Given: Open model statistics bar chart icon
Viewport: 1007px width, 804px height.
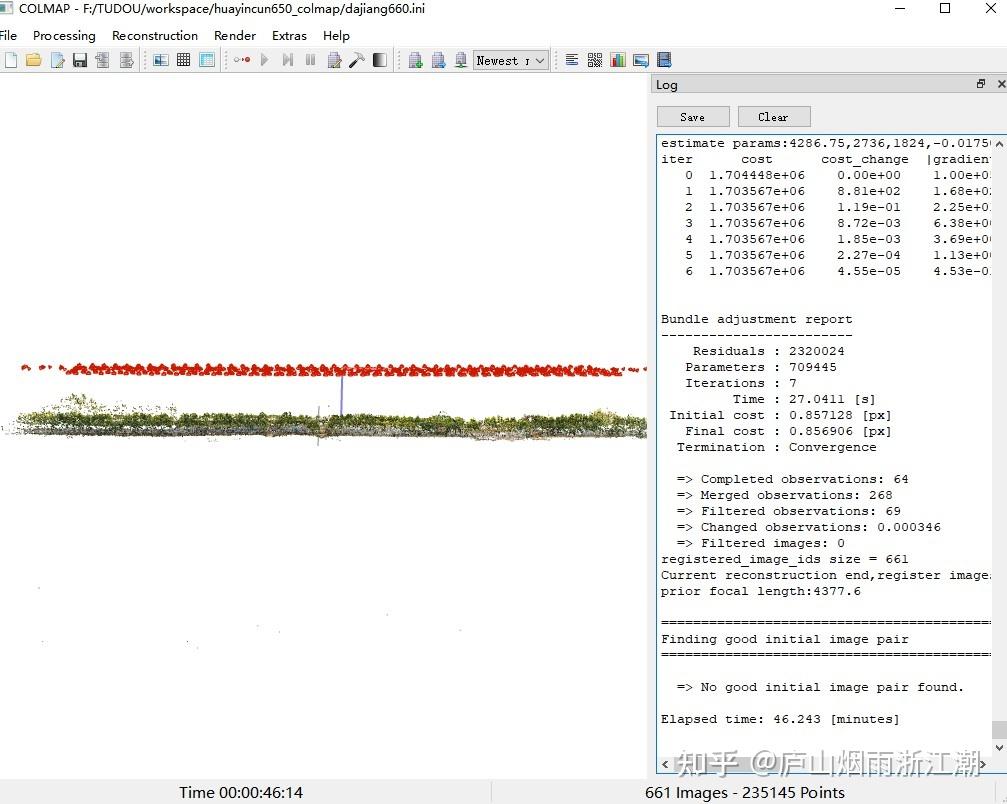Looking at the screenshot, I should click(x=618, y=60).
